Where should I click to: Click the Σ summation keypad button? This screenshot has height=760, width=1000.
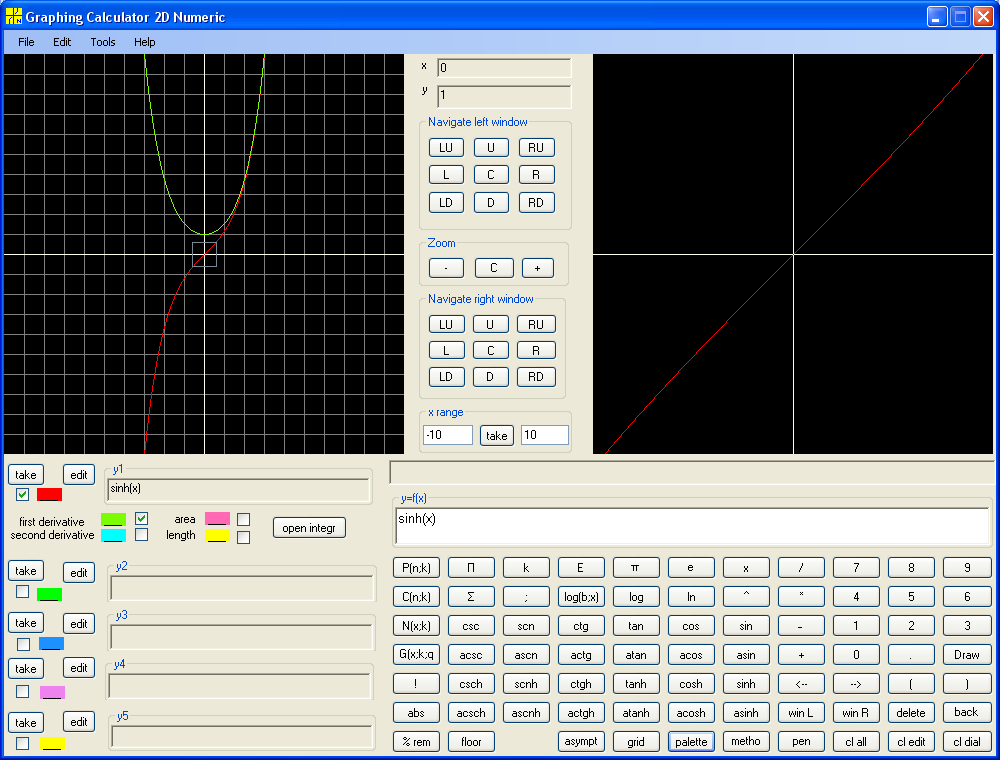471,597
